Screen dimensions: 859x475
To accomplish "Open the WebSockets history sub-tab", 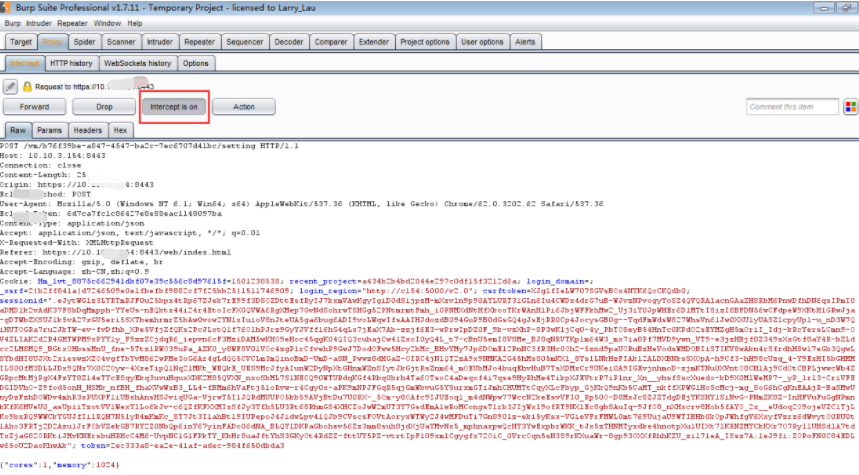I will [x=138, y=64].
